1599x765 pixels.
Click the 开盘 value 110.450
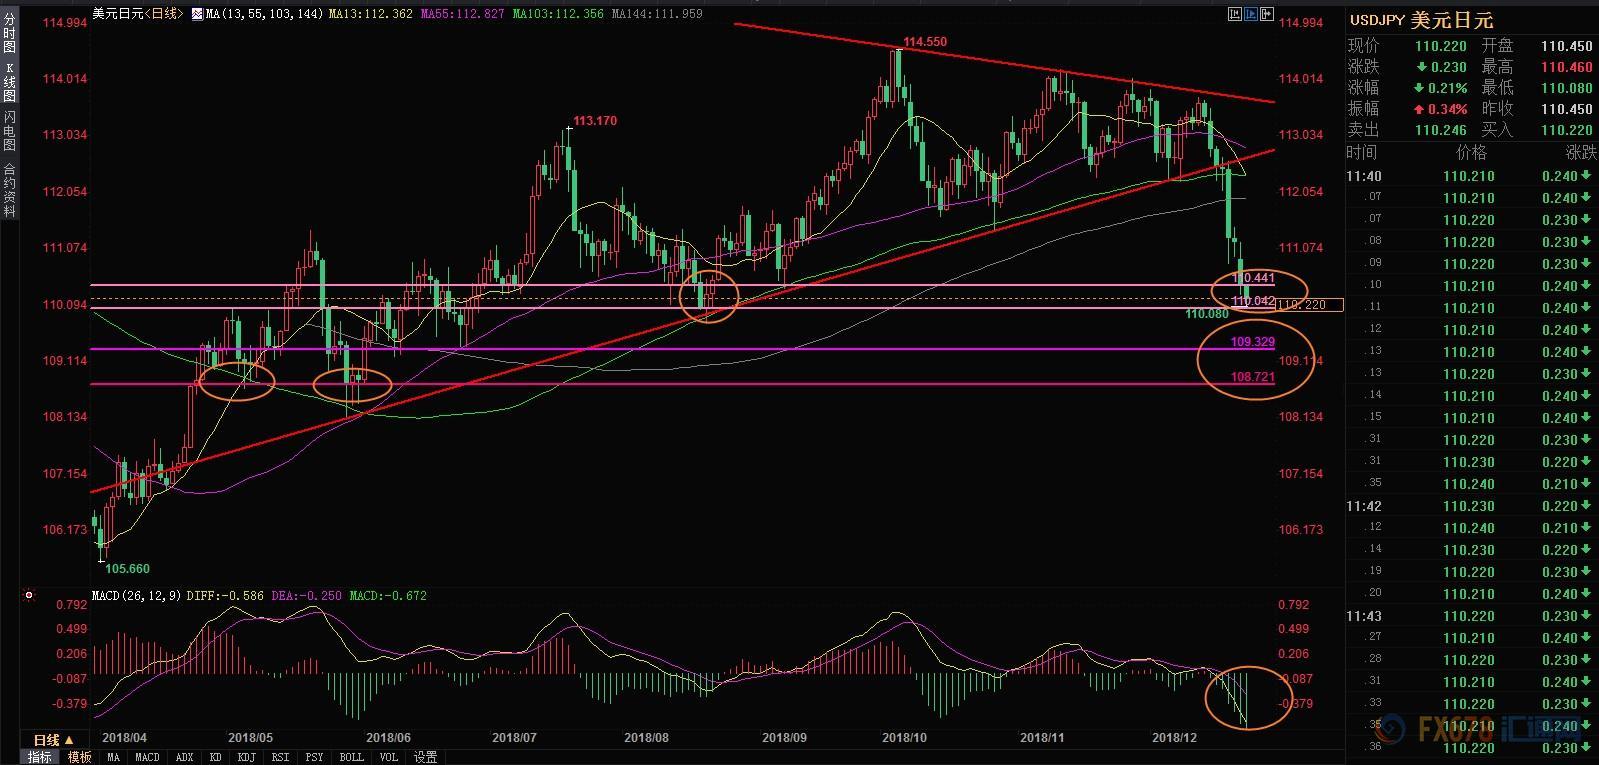click(1566, 46)
